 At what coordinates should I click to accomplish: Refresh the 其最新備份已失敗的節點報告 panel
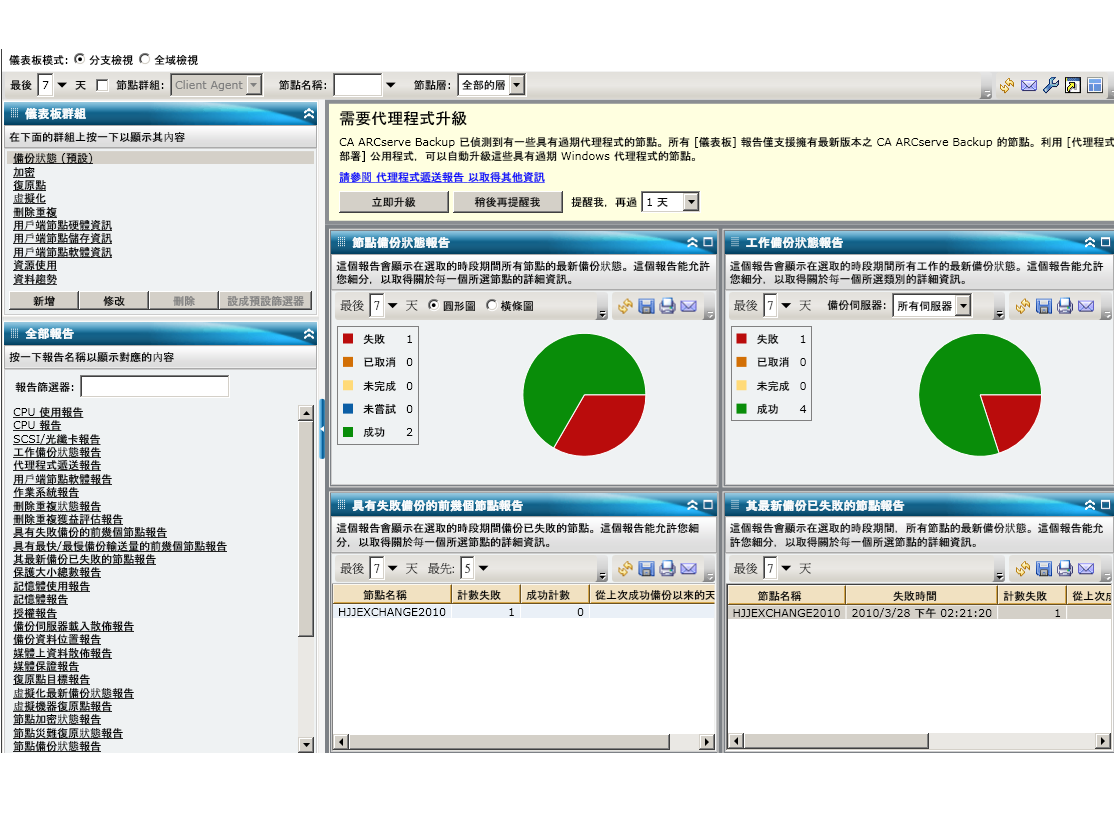pos(1022,569)
